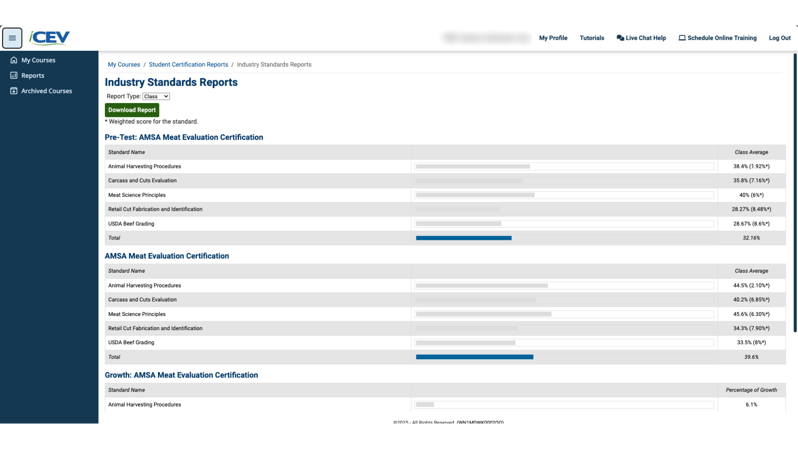Viewport: 798px width, 449px height.
Task: Click the Download Report button
Action: click(132, 110)
